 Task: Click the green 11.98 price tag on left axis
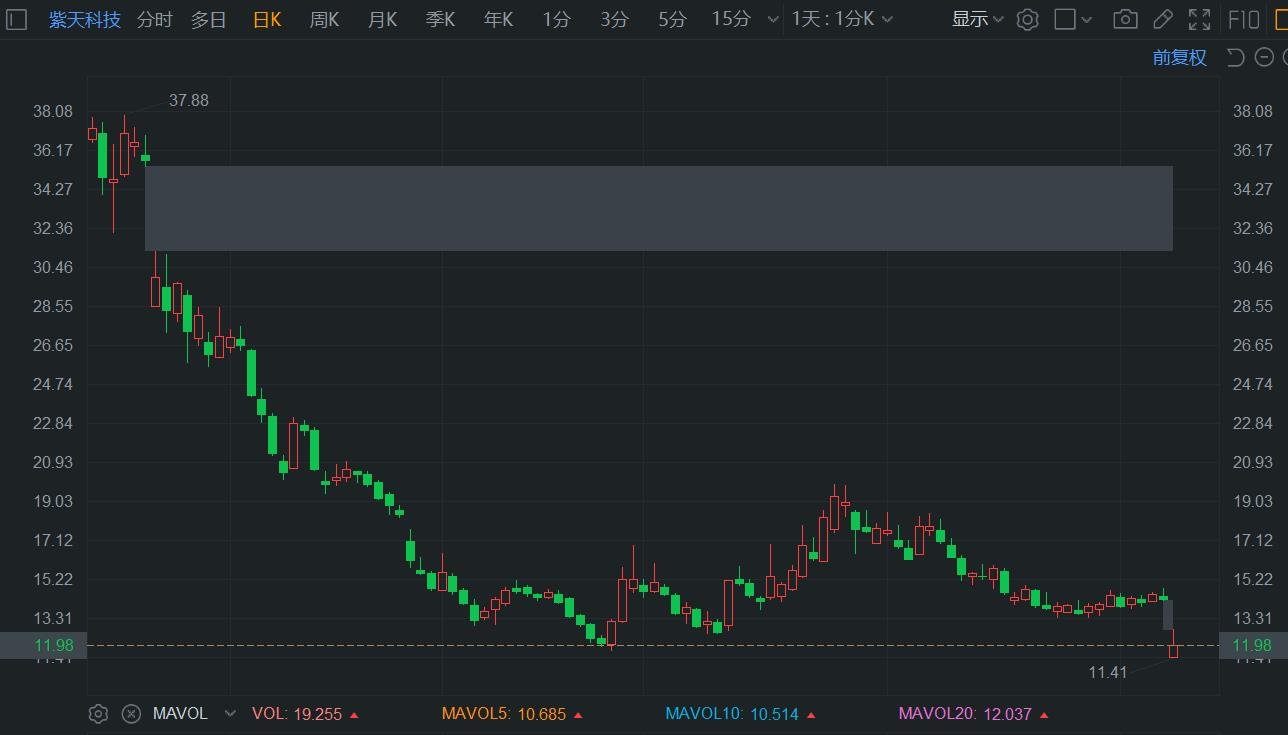click(44, 645)
